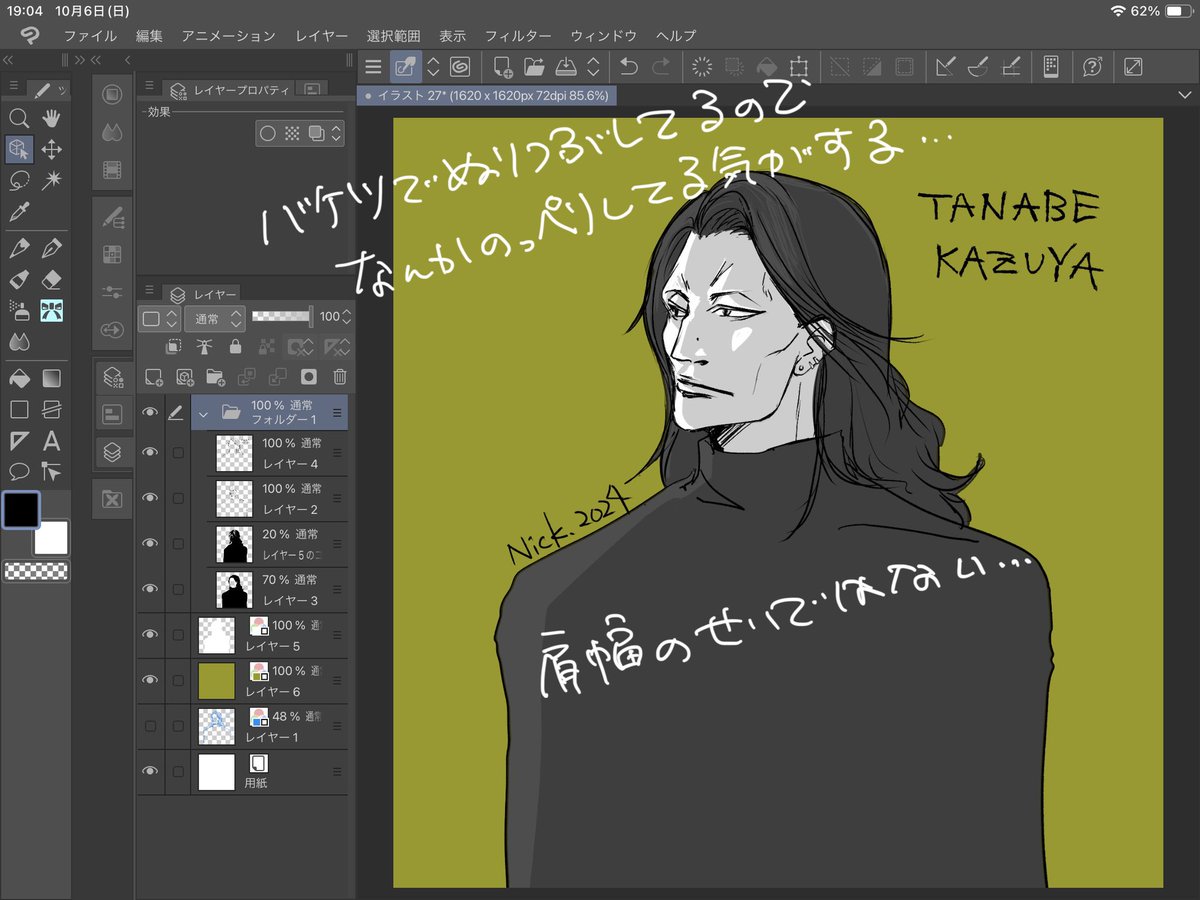Select the Fill bucket tool
The image size is (1200, 900).
pyautogui.click(x=18, y=378)
